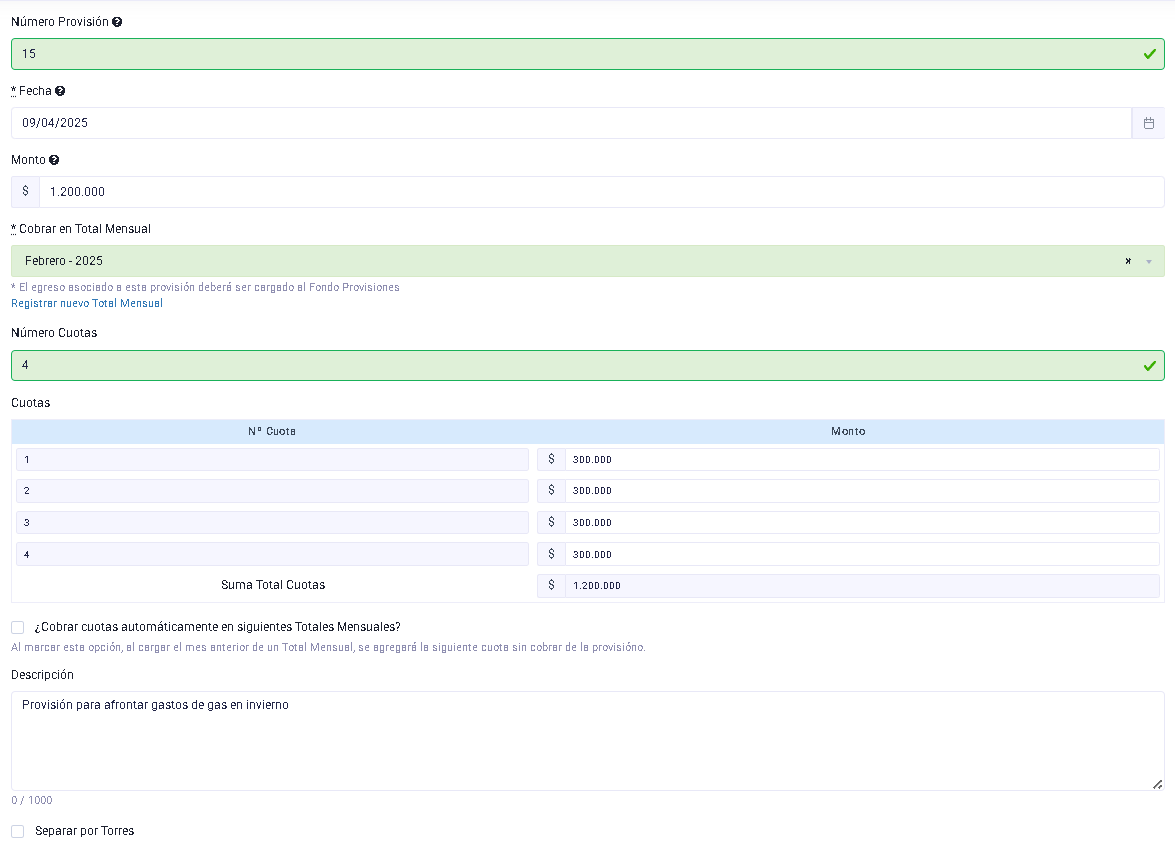Clear the Febrero - 2025 selection
Screen dimensions: 1175x848
[1128, 261]
